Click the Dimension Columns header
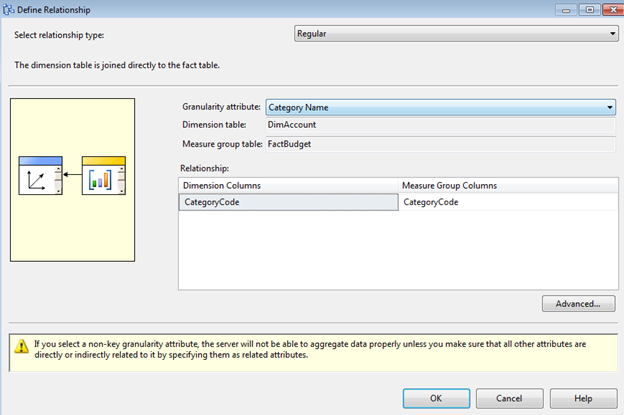 click(288, 185)
